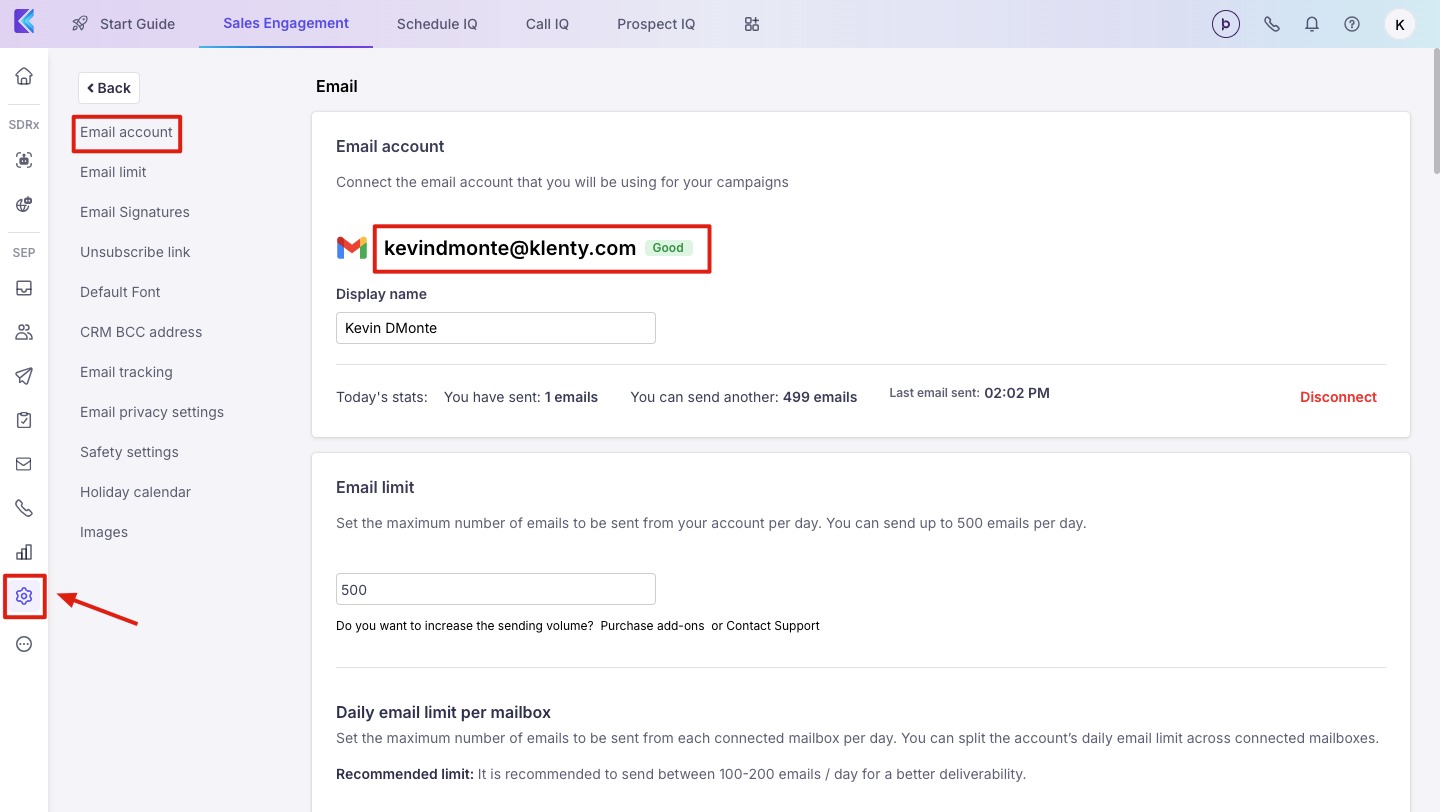Image resolution: width=1440 pixels, height=812 pixels.
Task: Open the notifications bell
Action: pos(1312,24)
